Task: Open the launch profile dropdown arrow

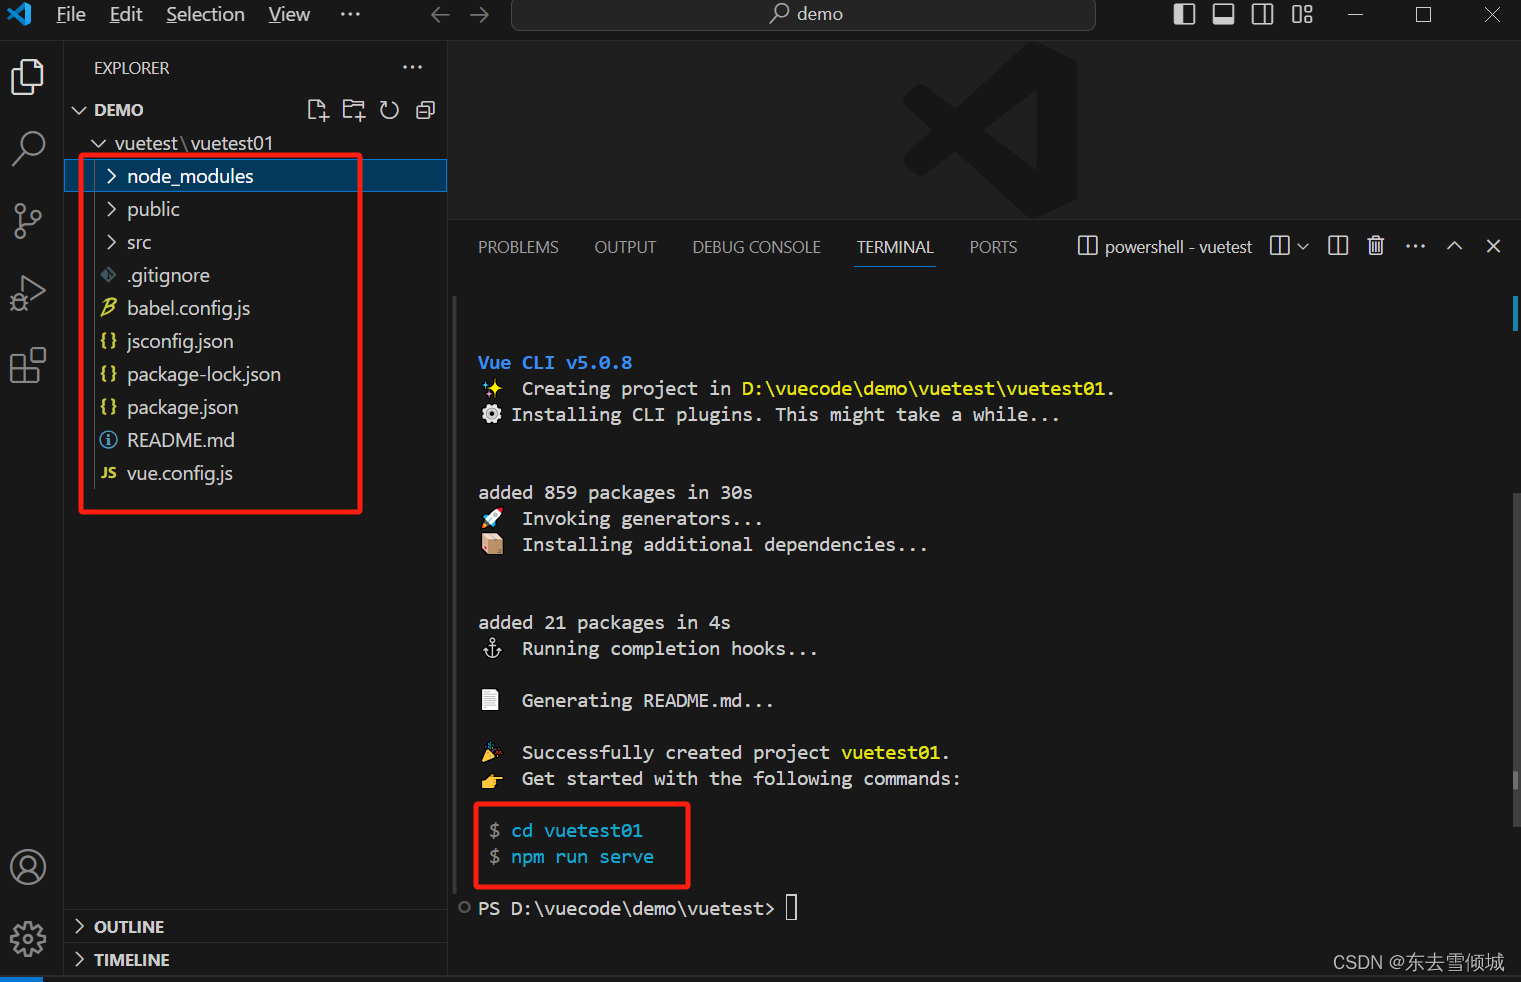Action: point(1303,246)
